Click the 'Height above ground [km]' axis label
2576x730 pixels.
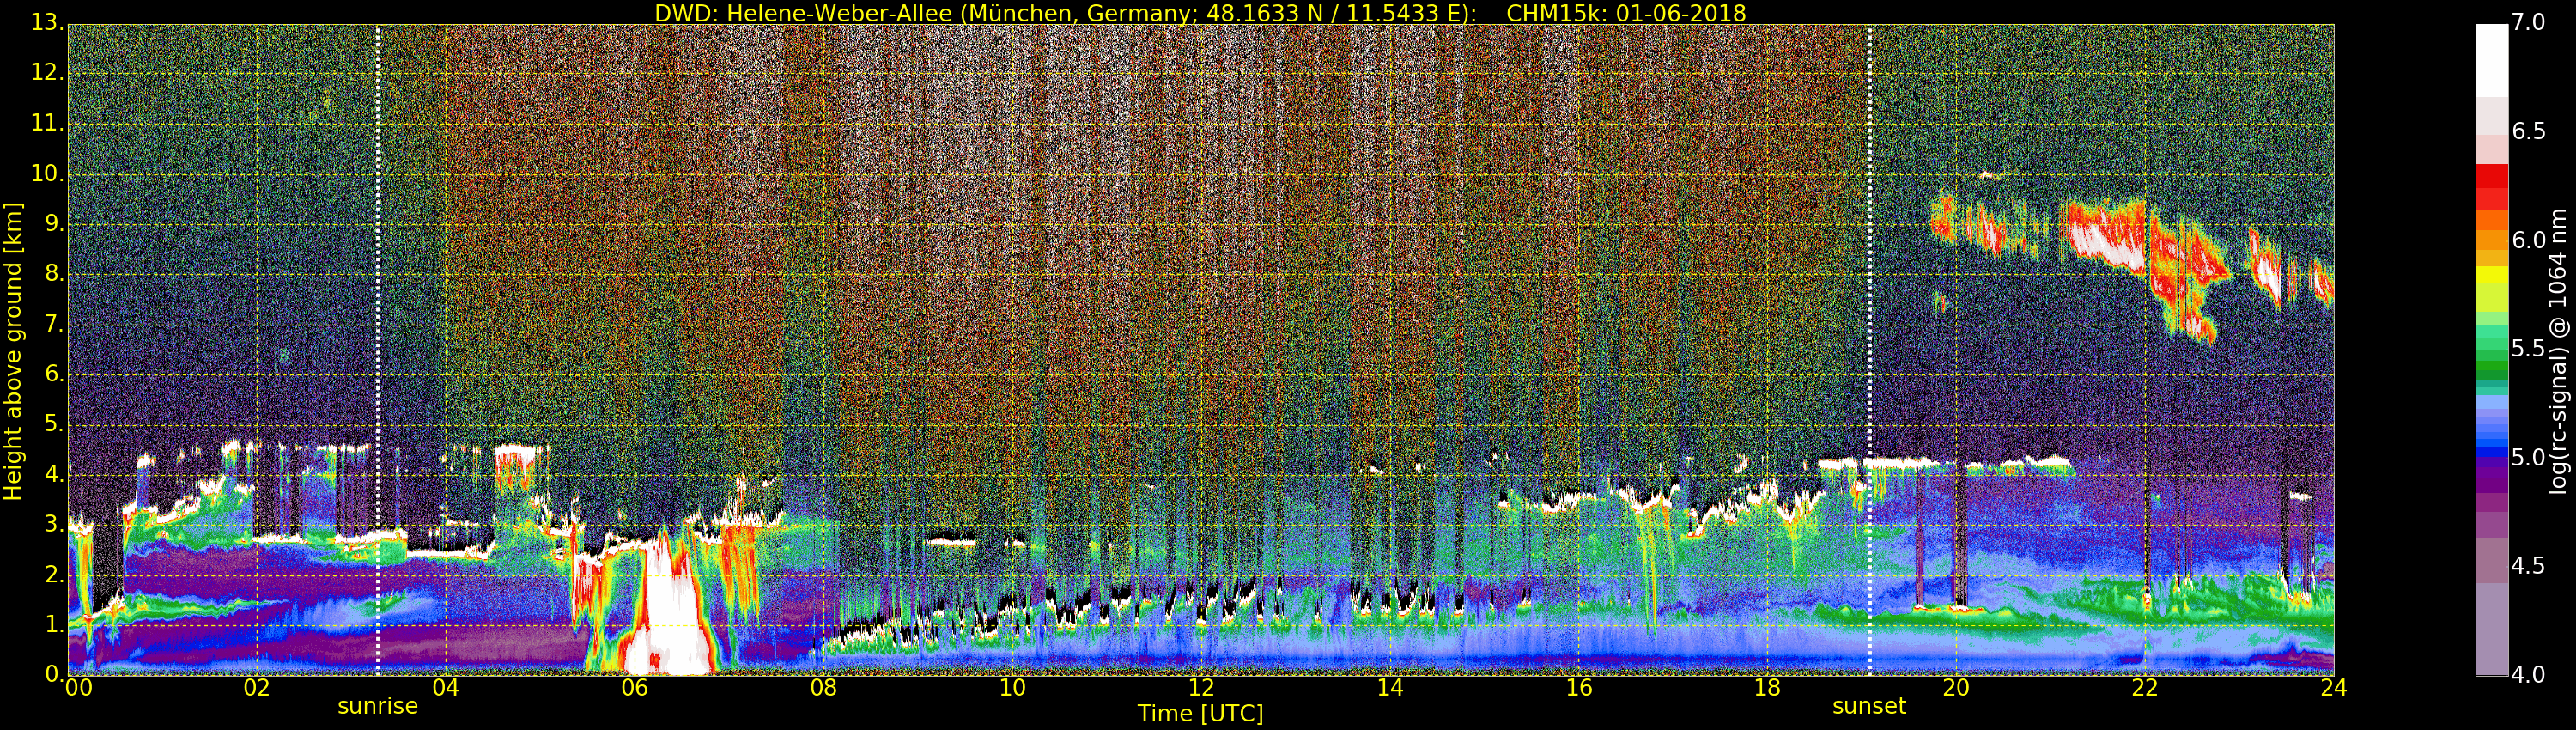(x=13, y=350)
